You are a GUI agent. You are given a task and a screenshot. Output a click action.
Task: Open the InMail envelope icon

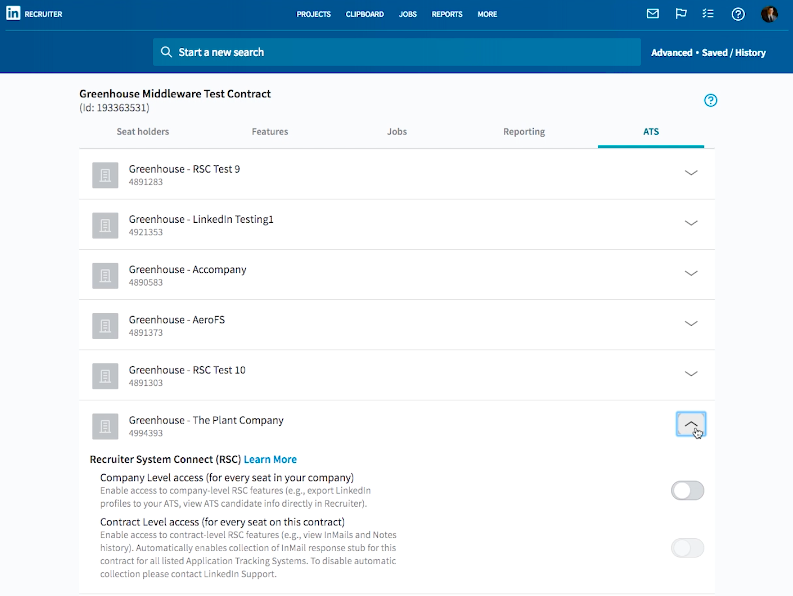pyautogui.click(x=653, y=14)
